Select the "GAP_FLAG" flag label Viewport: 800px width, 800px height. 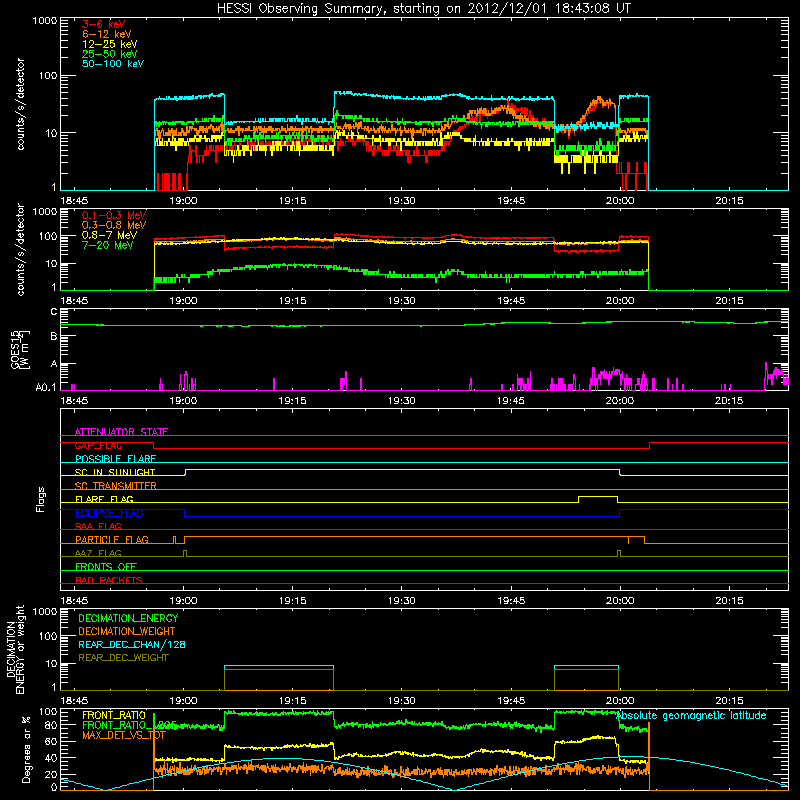[98, 445]
